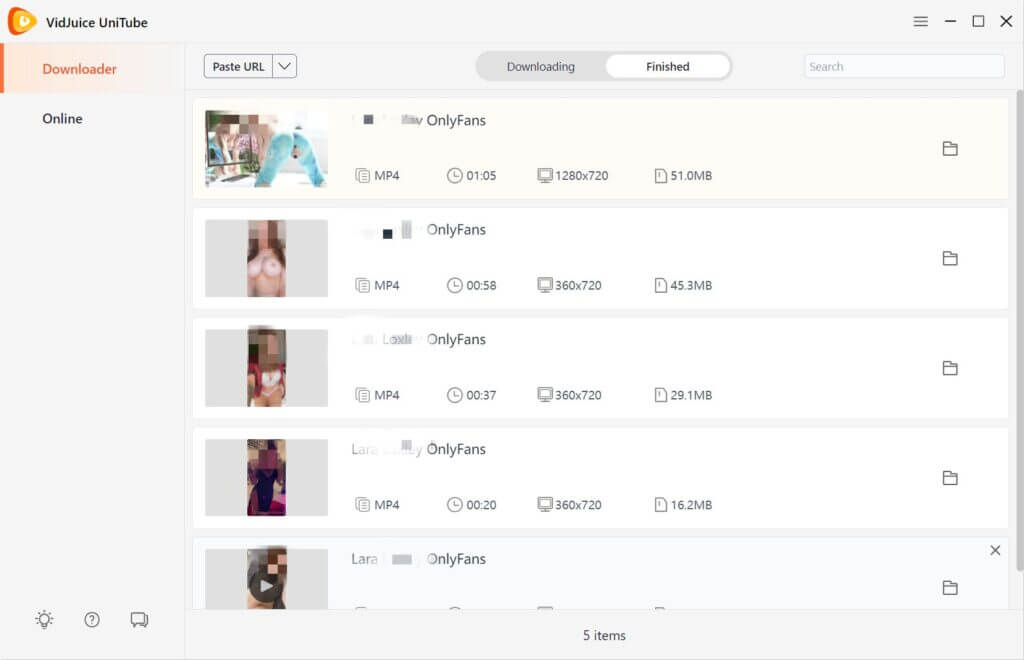Click the 5 items status text
The image size is (1024, 660).
[604, 635]
